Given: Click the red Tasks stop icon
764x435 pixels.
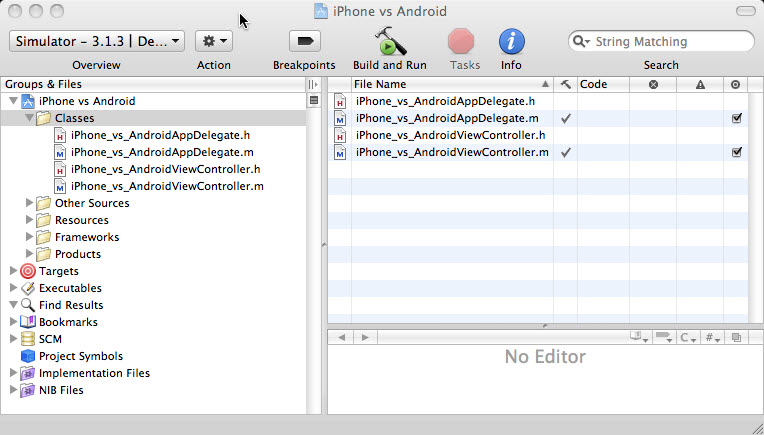Looking at the screenshot, I should 461,41.
